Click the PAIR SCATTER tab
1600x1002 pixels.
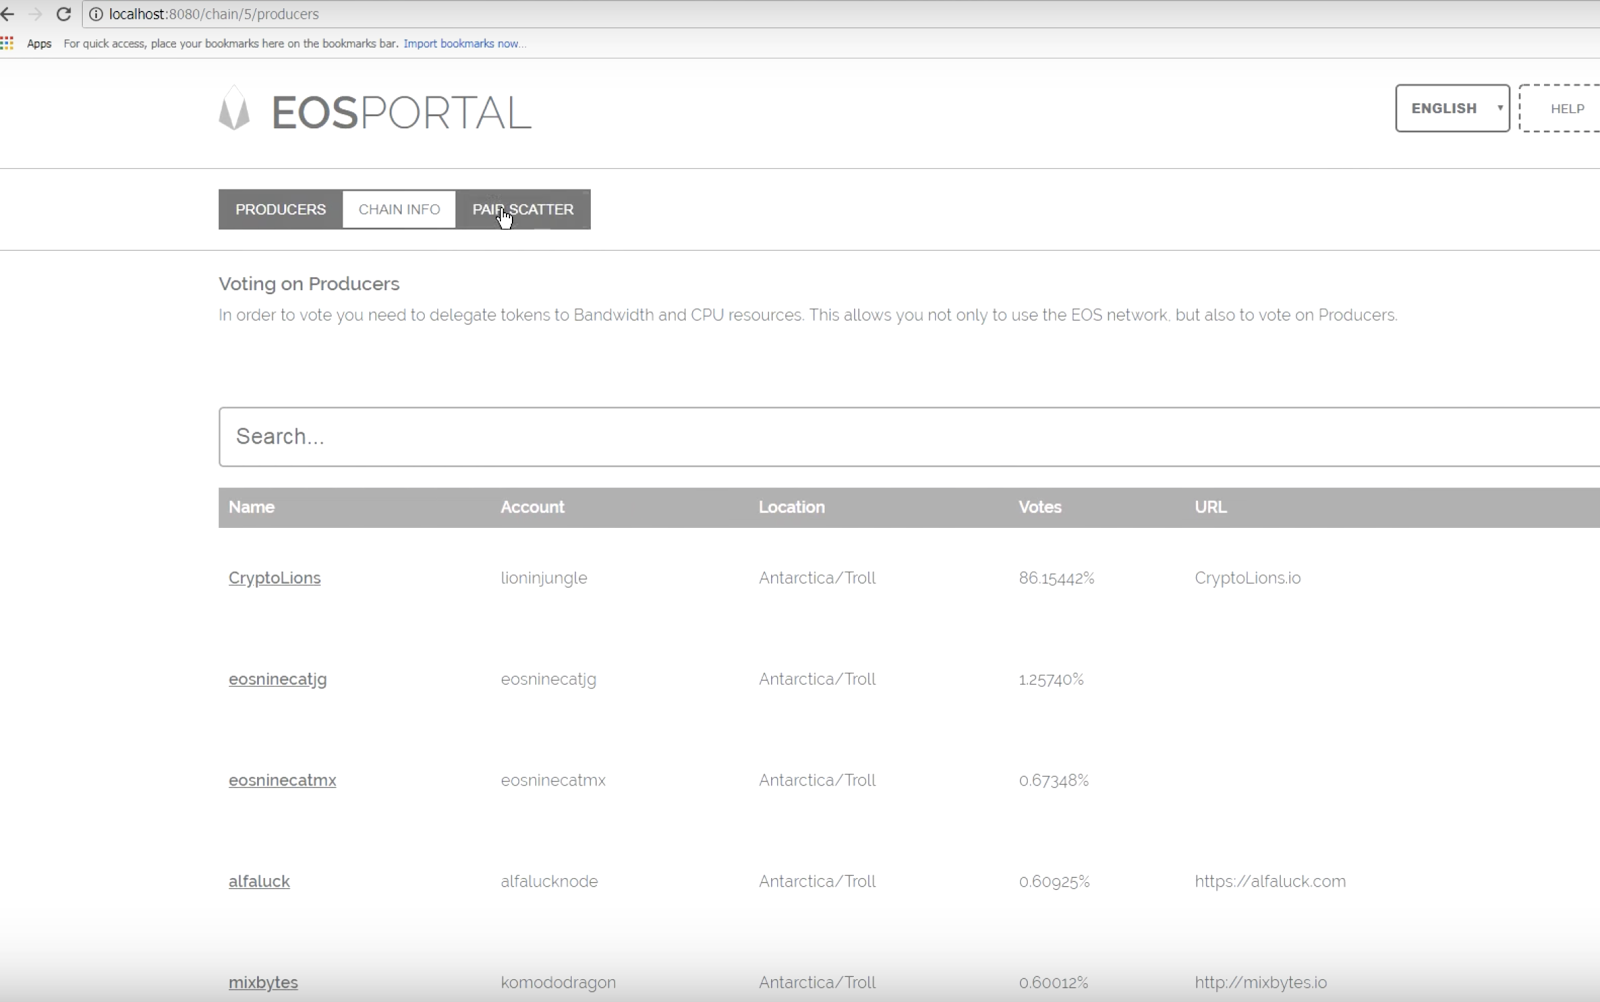(523, 209)
